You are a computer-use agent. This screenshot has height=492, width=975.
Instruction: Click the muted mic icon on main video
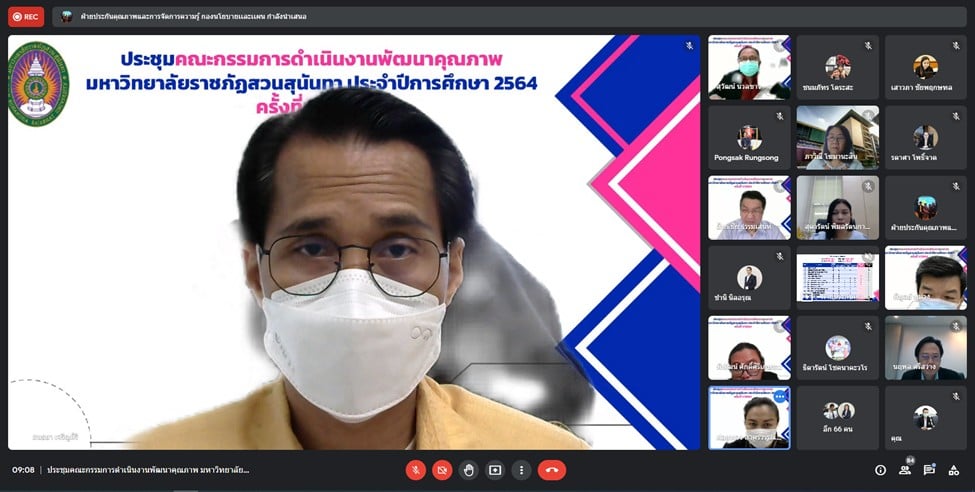pos(688,46)
